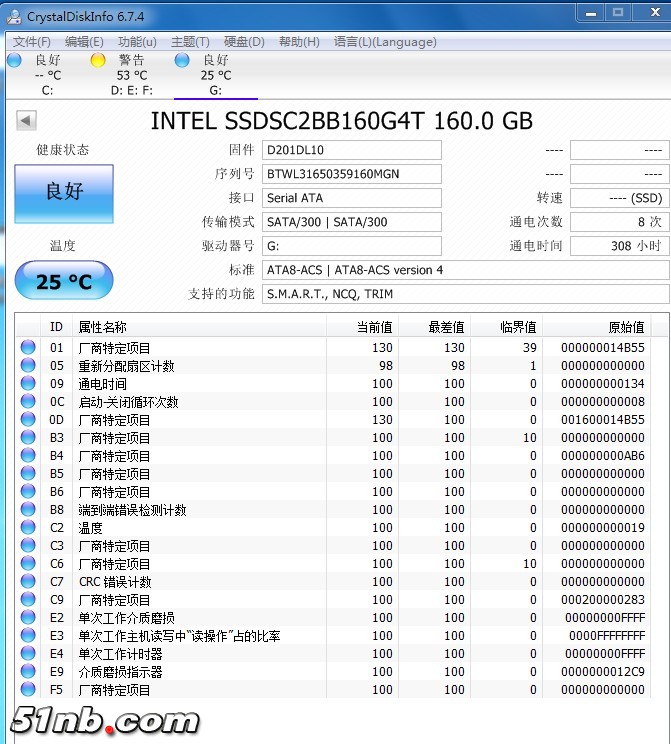This screenshot has width=671, height=744.
Task: Open the 文件(F) menu
Action: [x=31, y=42]
